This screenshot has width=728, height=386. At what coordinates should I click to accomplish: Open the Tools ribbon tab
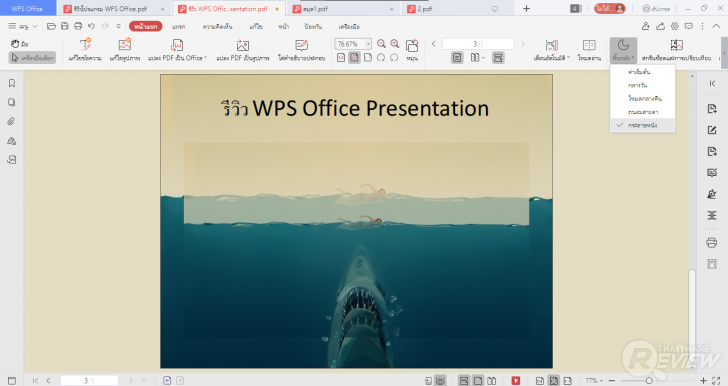[349, 26]
